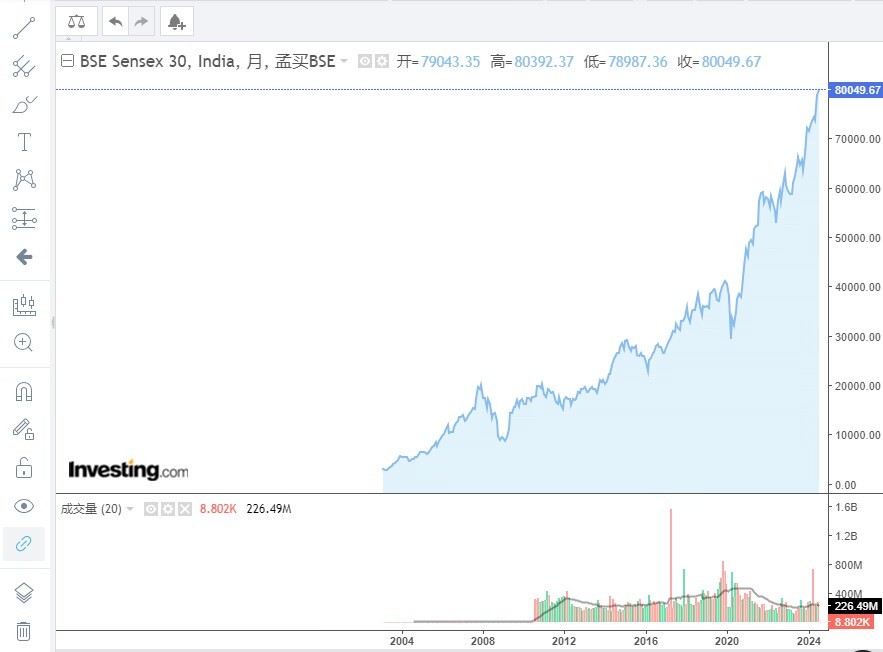Viewport: 883px width, 652px height.
Task: Select the text annotation tool
Action: pos(24,142)
